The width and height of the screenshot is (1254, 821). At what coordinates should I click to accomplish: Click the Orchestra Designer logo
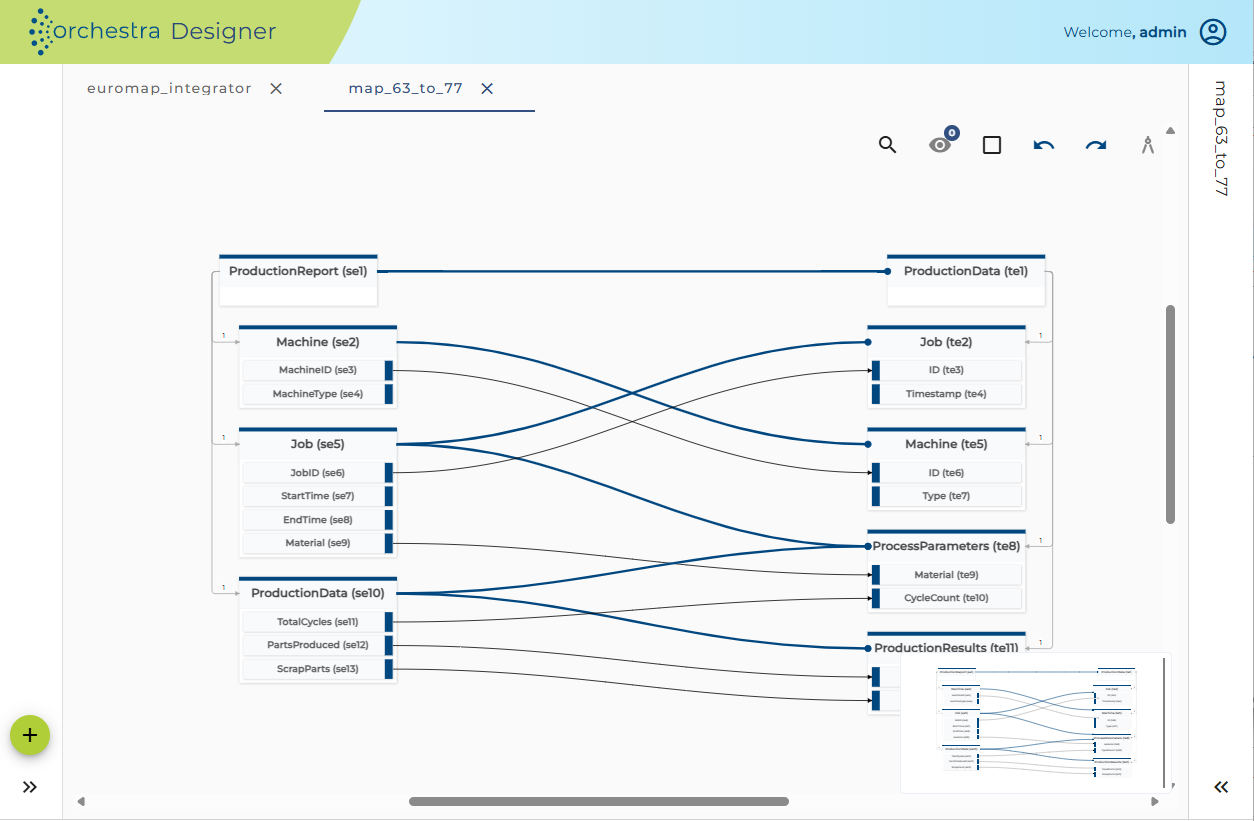[152, 31]
